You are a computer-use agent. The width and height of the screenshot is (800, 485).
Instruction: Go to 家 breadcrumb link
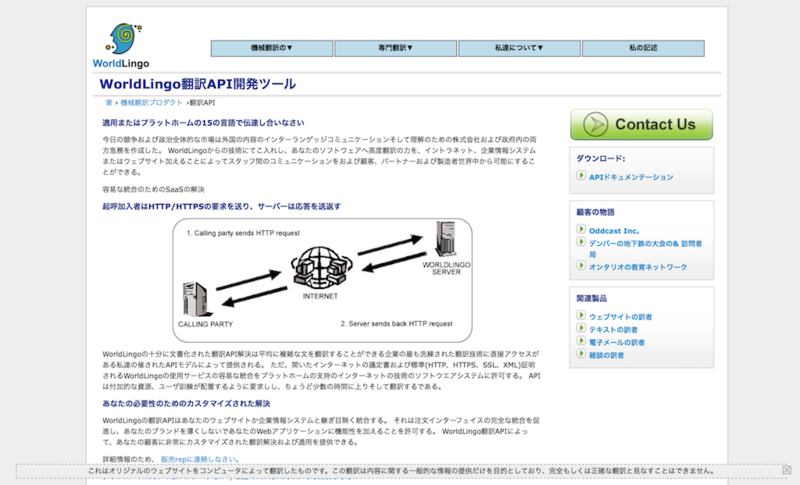tap(109, 103)
